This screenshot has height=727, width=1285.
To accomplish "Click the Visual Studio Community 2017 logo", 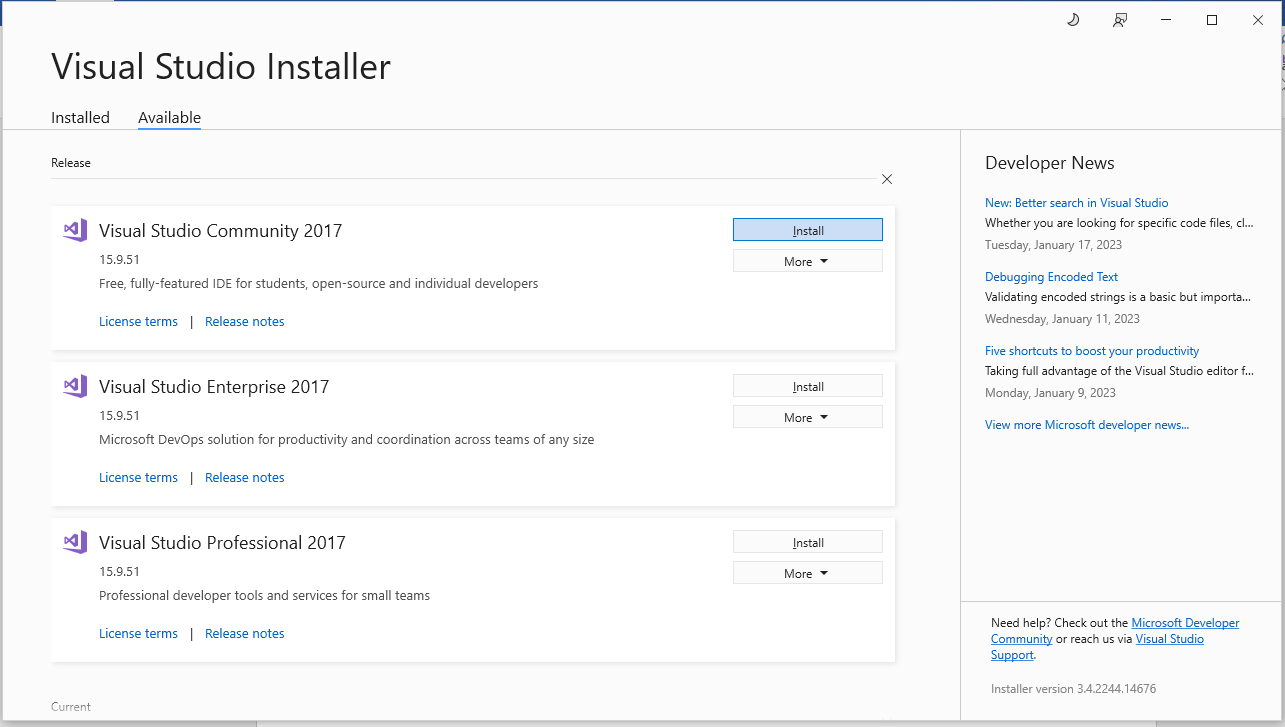I will pyautogui.click(x=75, y=230).
